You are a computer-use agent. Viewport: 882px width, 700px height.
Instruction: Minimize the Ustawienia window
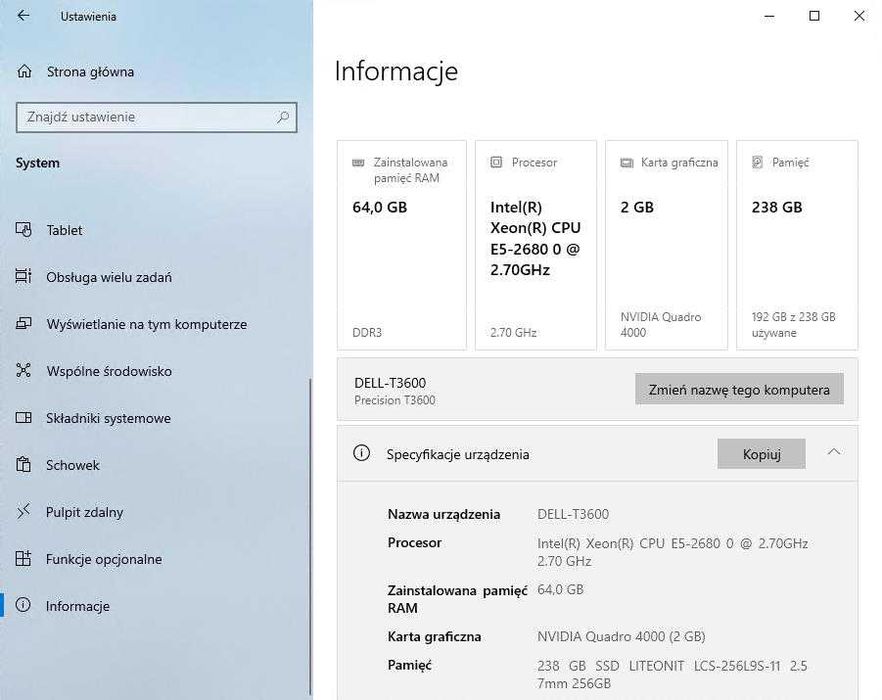tap(770, 16)
